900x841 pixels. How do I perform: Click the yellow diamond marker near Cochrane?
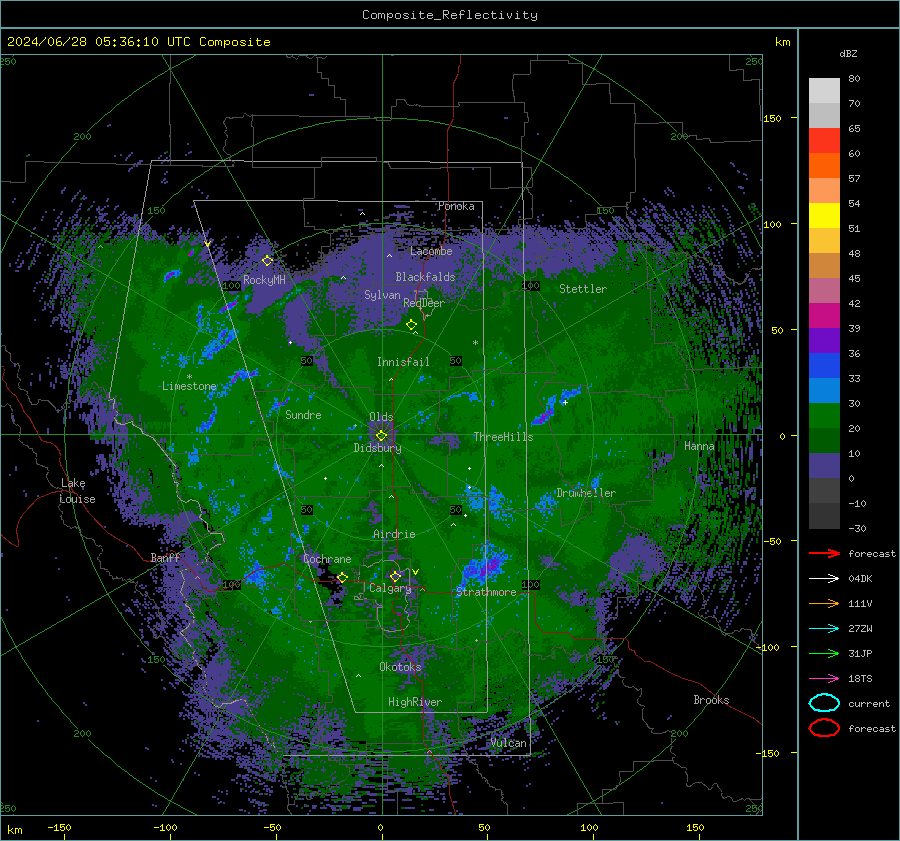click(342, 577)
